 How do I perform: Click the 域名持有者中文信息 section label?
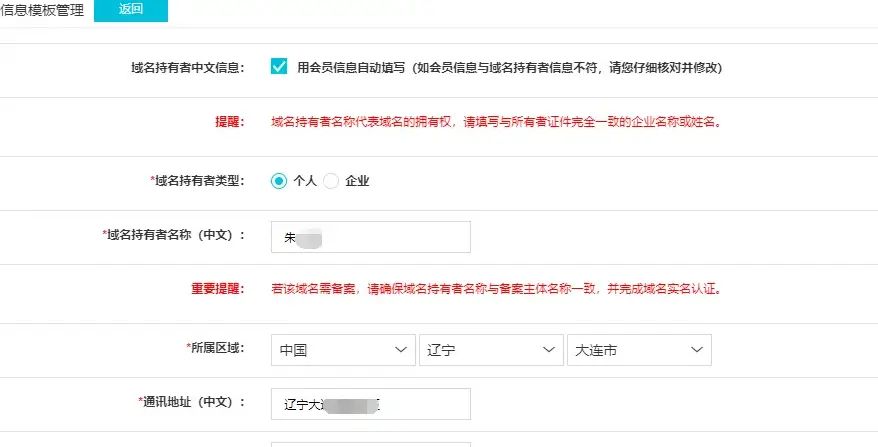click(x=187, y=68)
